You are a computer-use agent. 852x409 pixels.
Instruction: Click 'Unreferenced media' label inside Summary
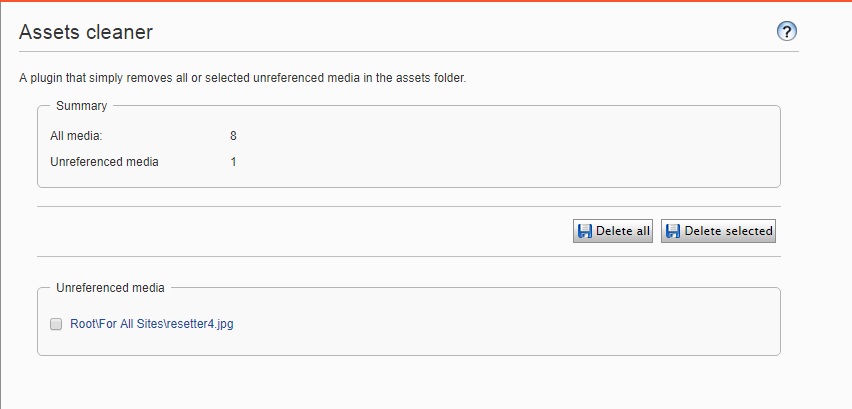click(x=104, y=161)
